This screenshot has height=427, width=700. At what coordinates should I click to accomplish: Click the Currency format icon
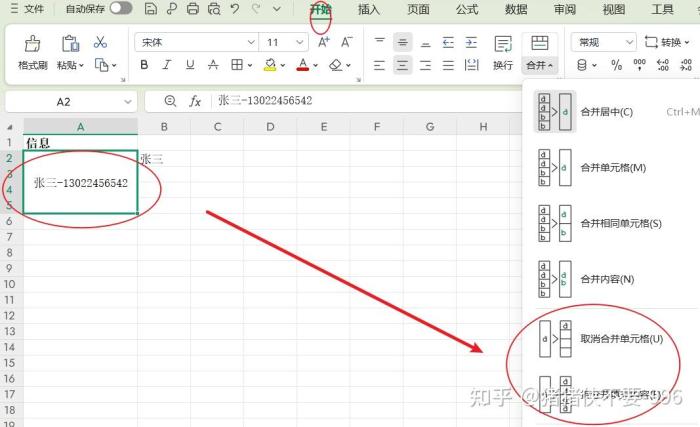(582, 65)
